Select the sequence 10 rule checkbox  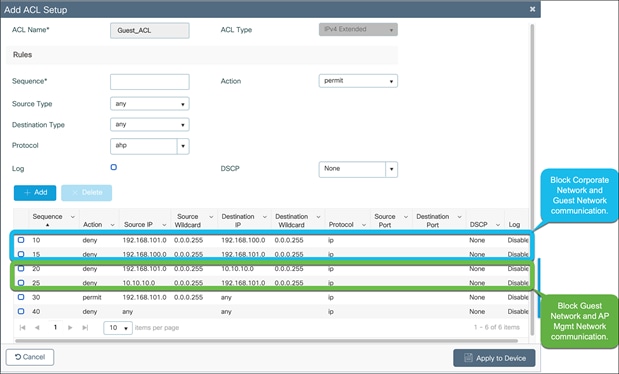[x=21, y=240]
